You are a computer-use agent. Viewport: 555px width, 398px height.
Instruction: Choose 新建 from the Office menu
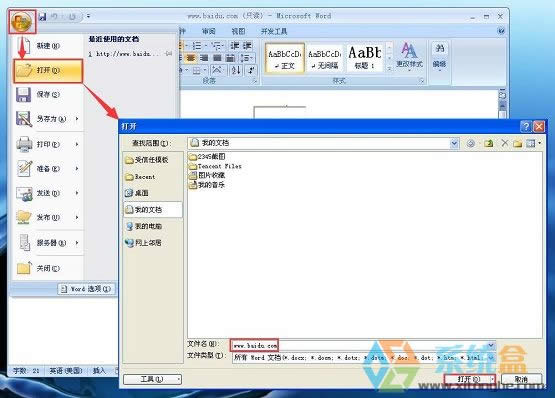click(48, 46)
